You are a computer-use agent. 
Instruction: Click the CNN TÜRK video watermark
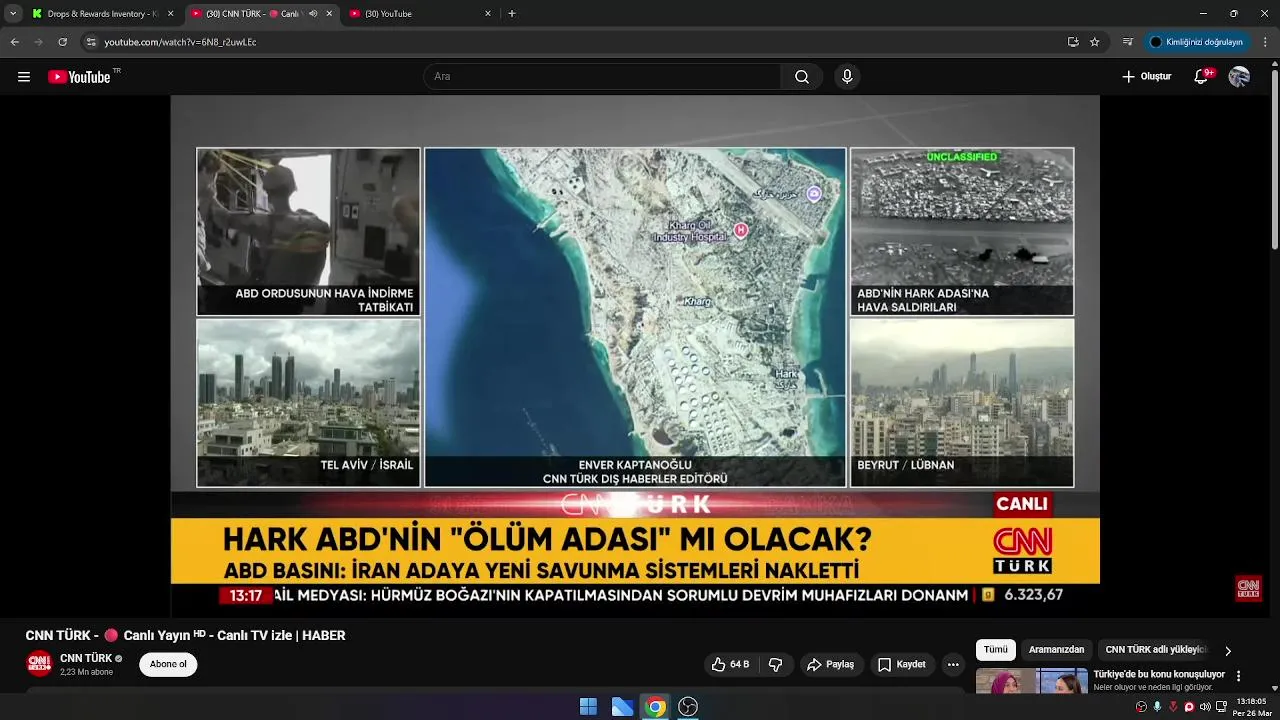coord(1248,588)
